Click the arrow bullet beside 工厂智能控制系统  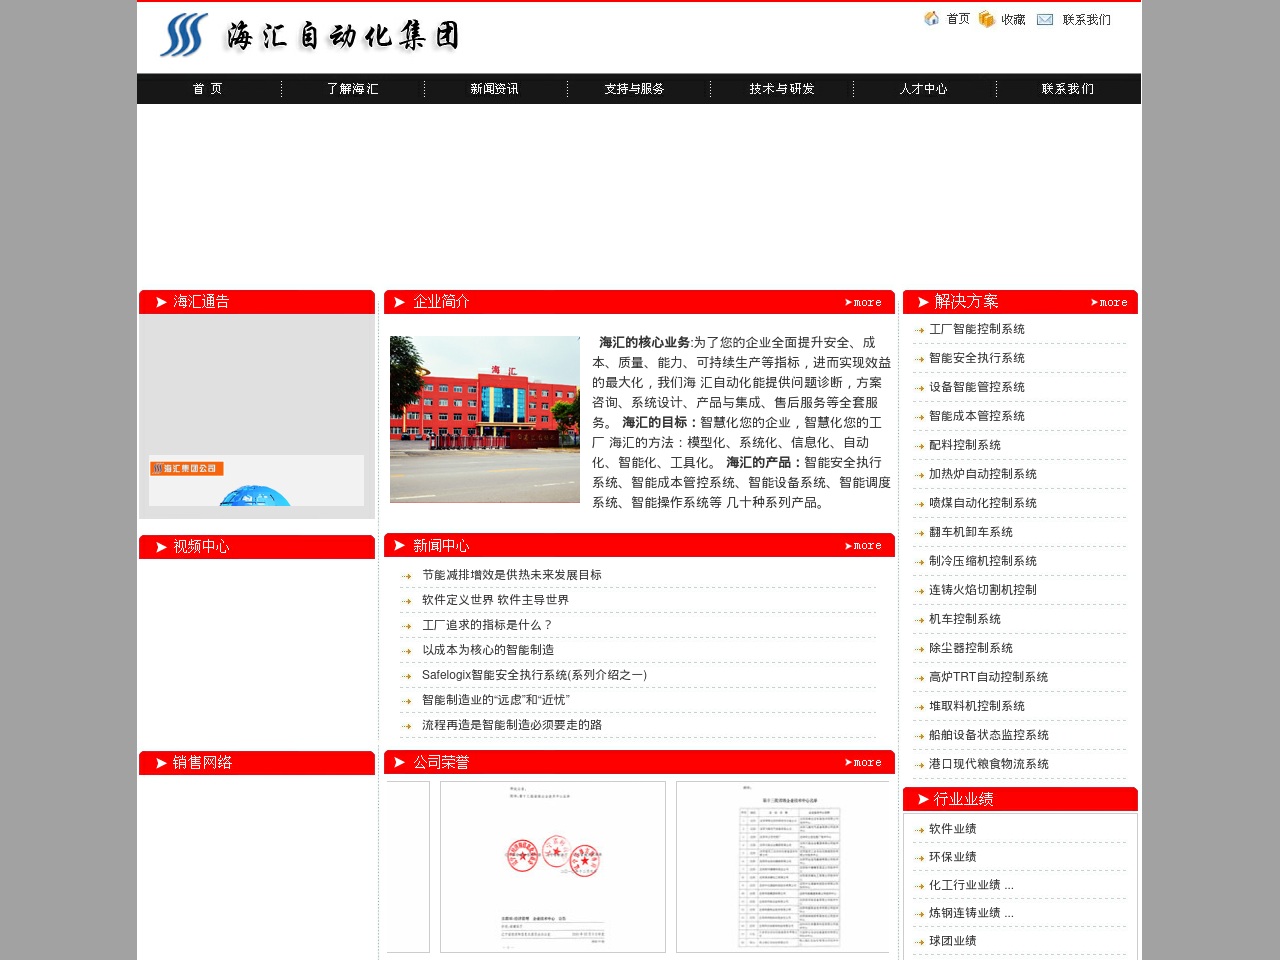[919, 330]
